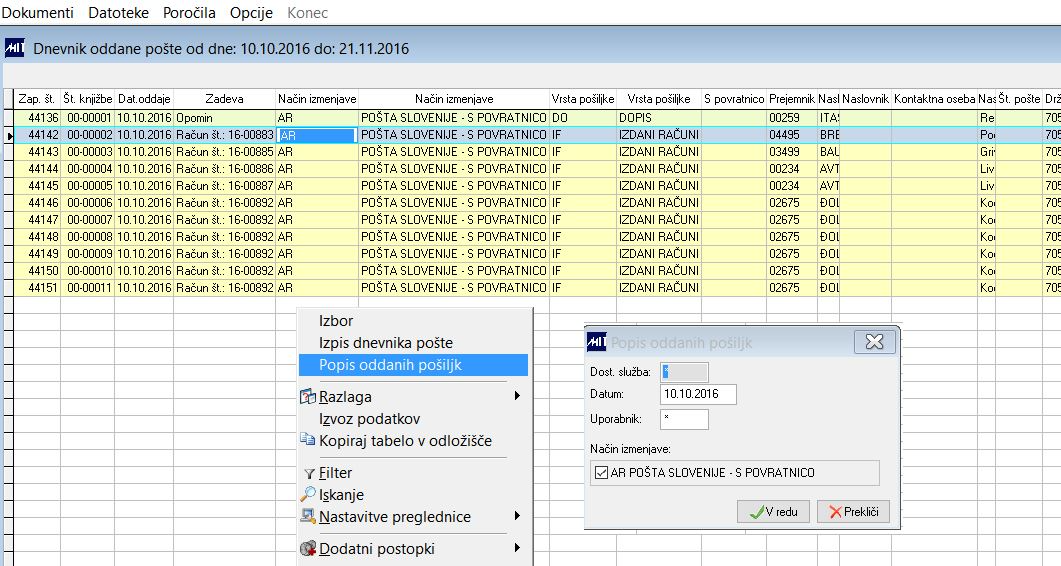Image resolution: width=1061 pixels, height=566 pixels.
Task: Click the Zadeva column header
Action: 225,99
